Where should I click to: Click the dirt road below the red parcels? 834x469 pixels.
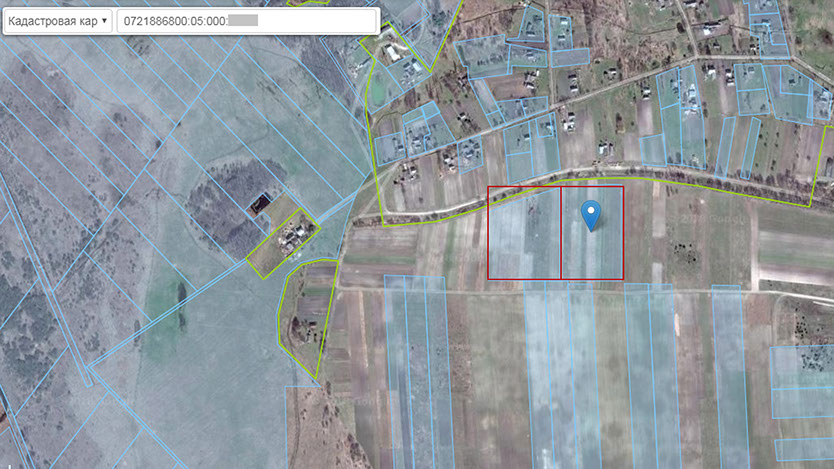point(450,288)
